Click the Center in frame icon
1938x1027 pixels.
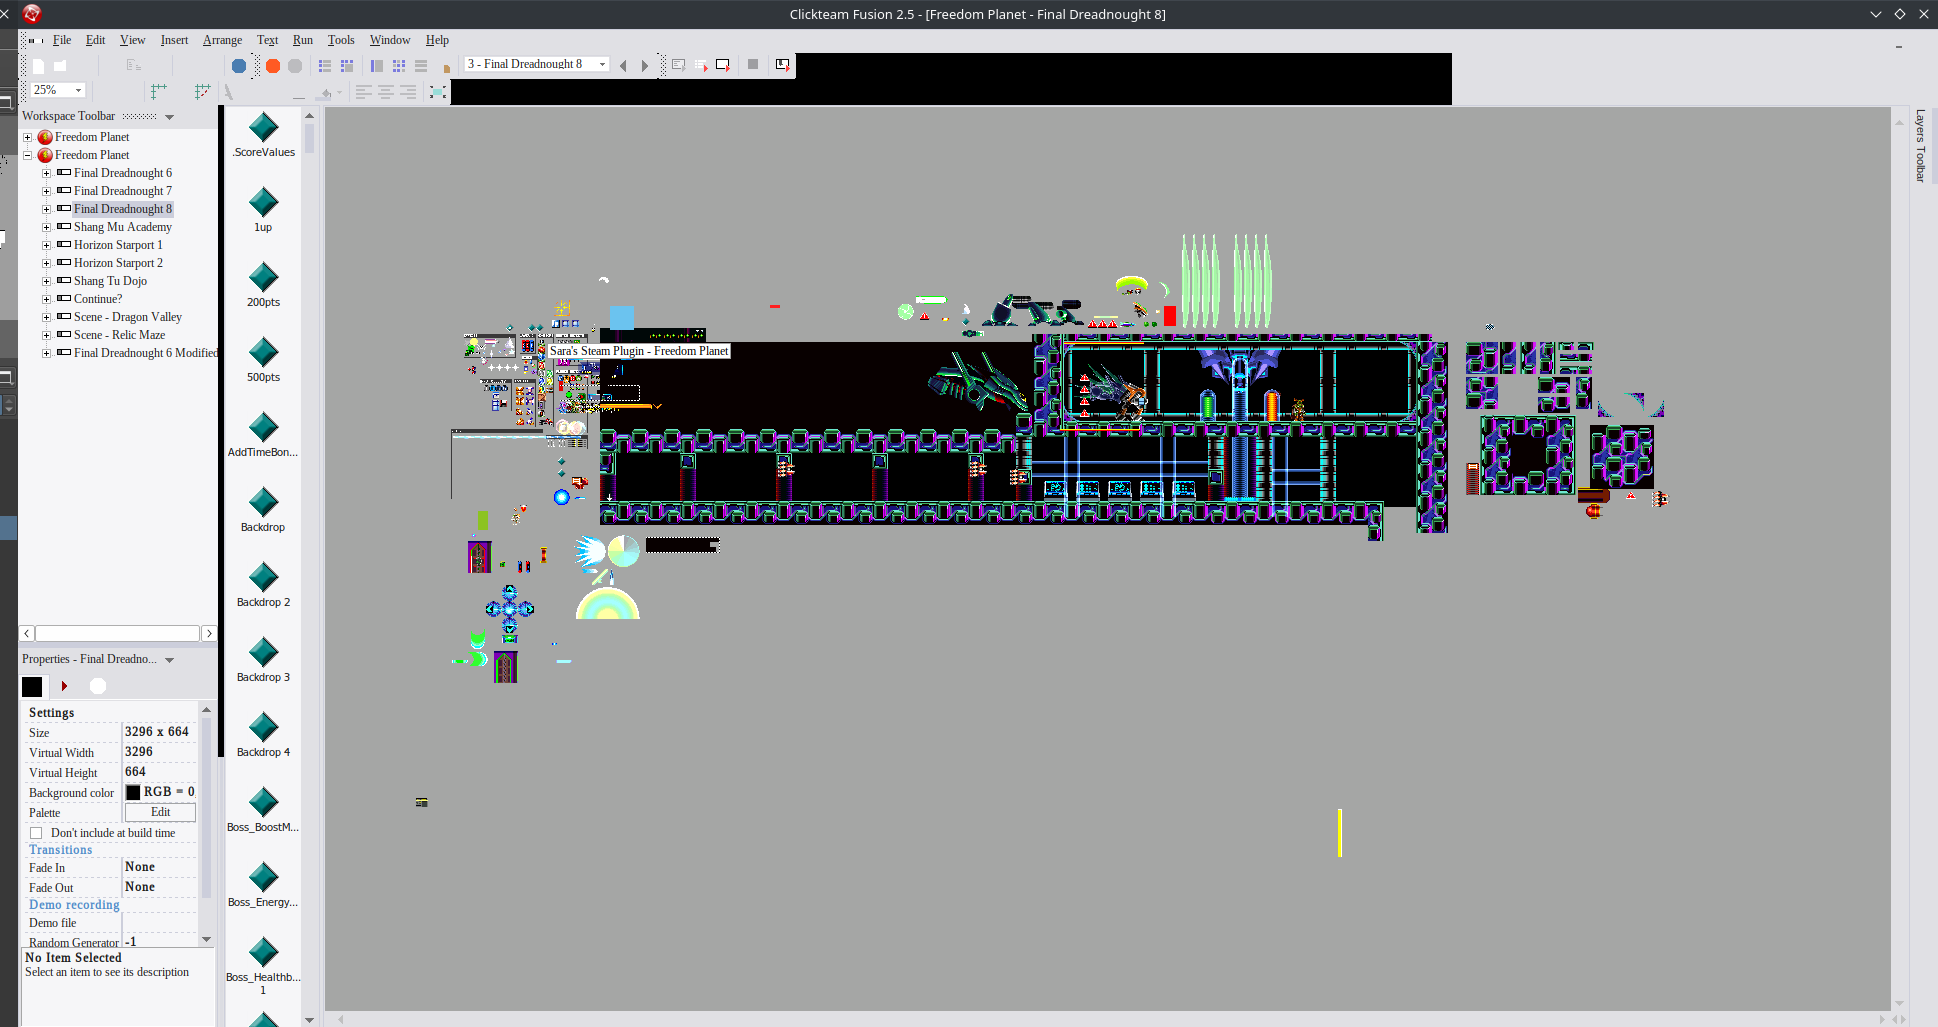click(438, 92)
